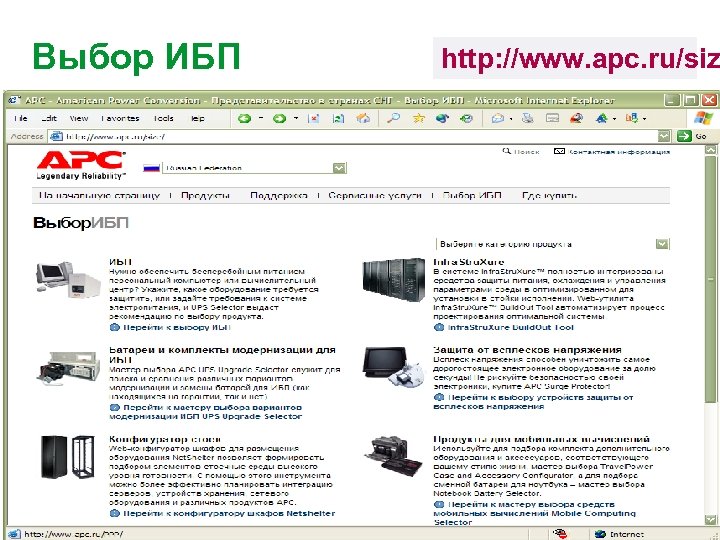
Task: Click the Search magnifier toolbar icon
Action: (393, 118)
